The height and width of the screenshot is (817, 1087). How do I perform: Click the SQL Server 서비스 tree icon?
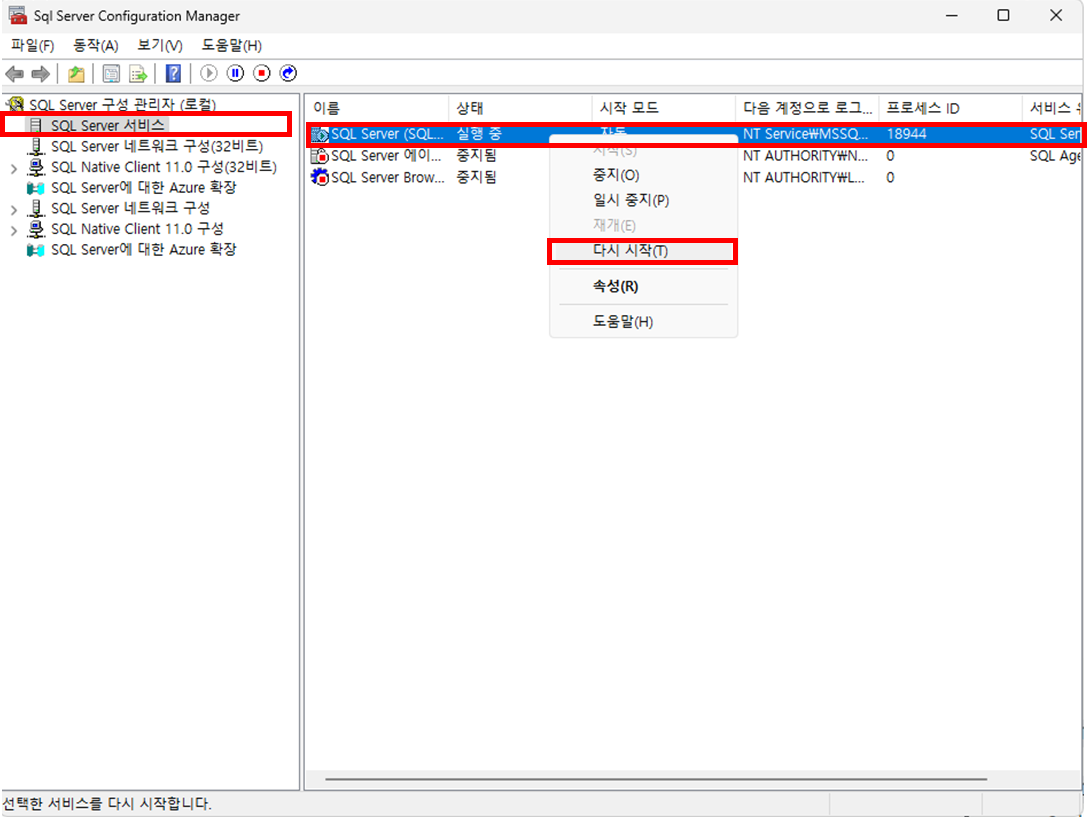(35, 125)
